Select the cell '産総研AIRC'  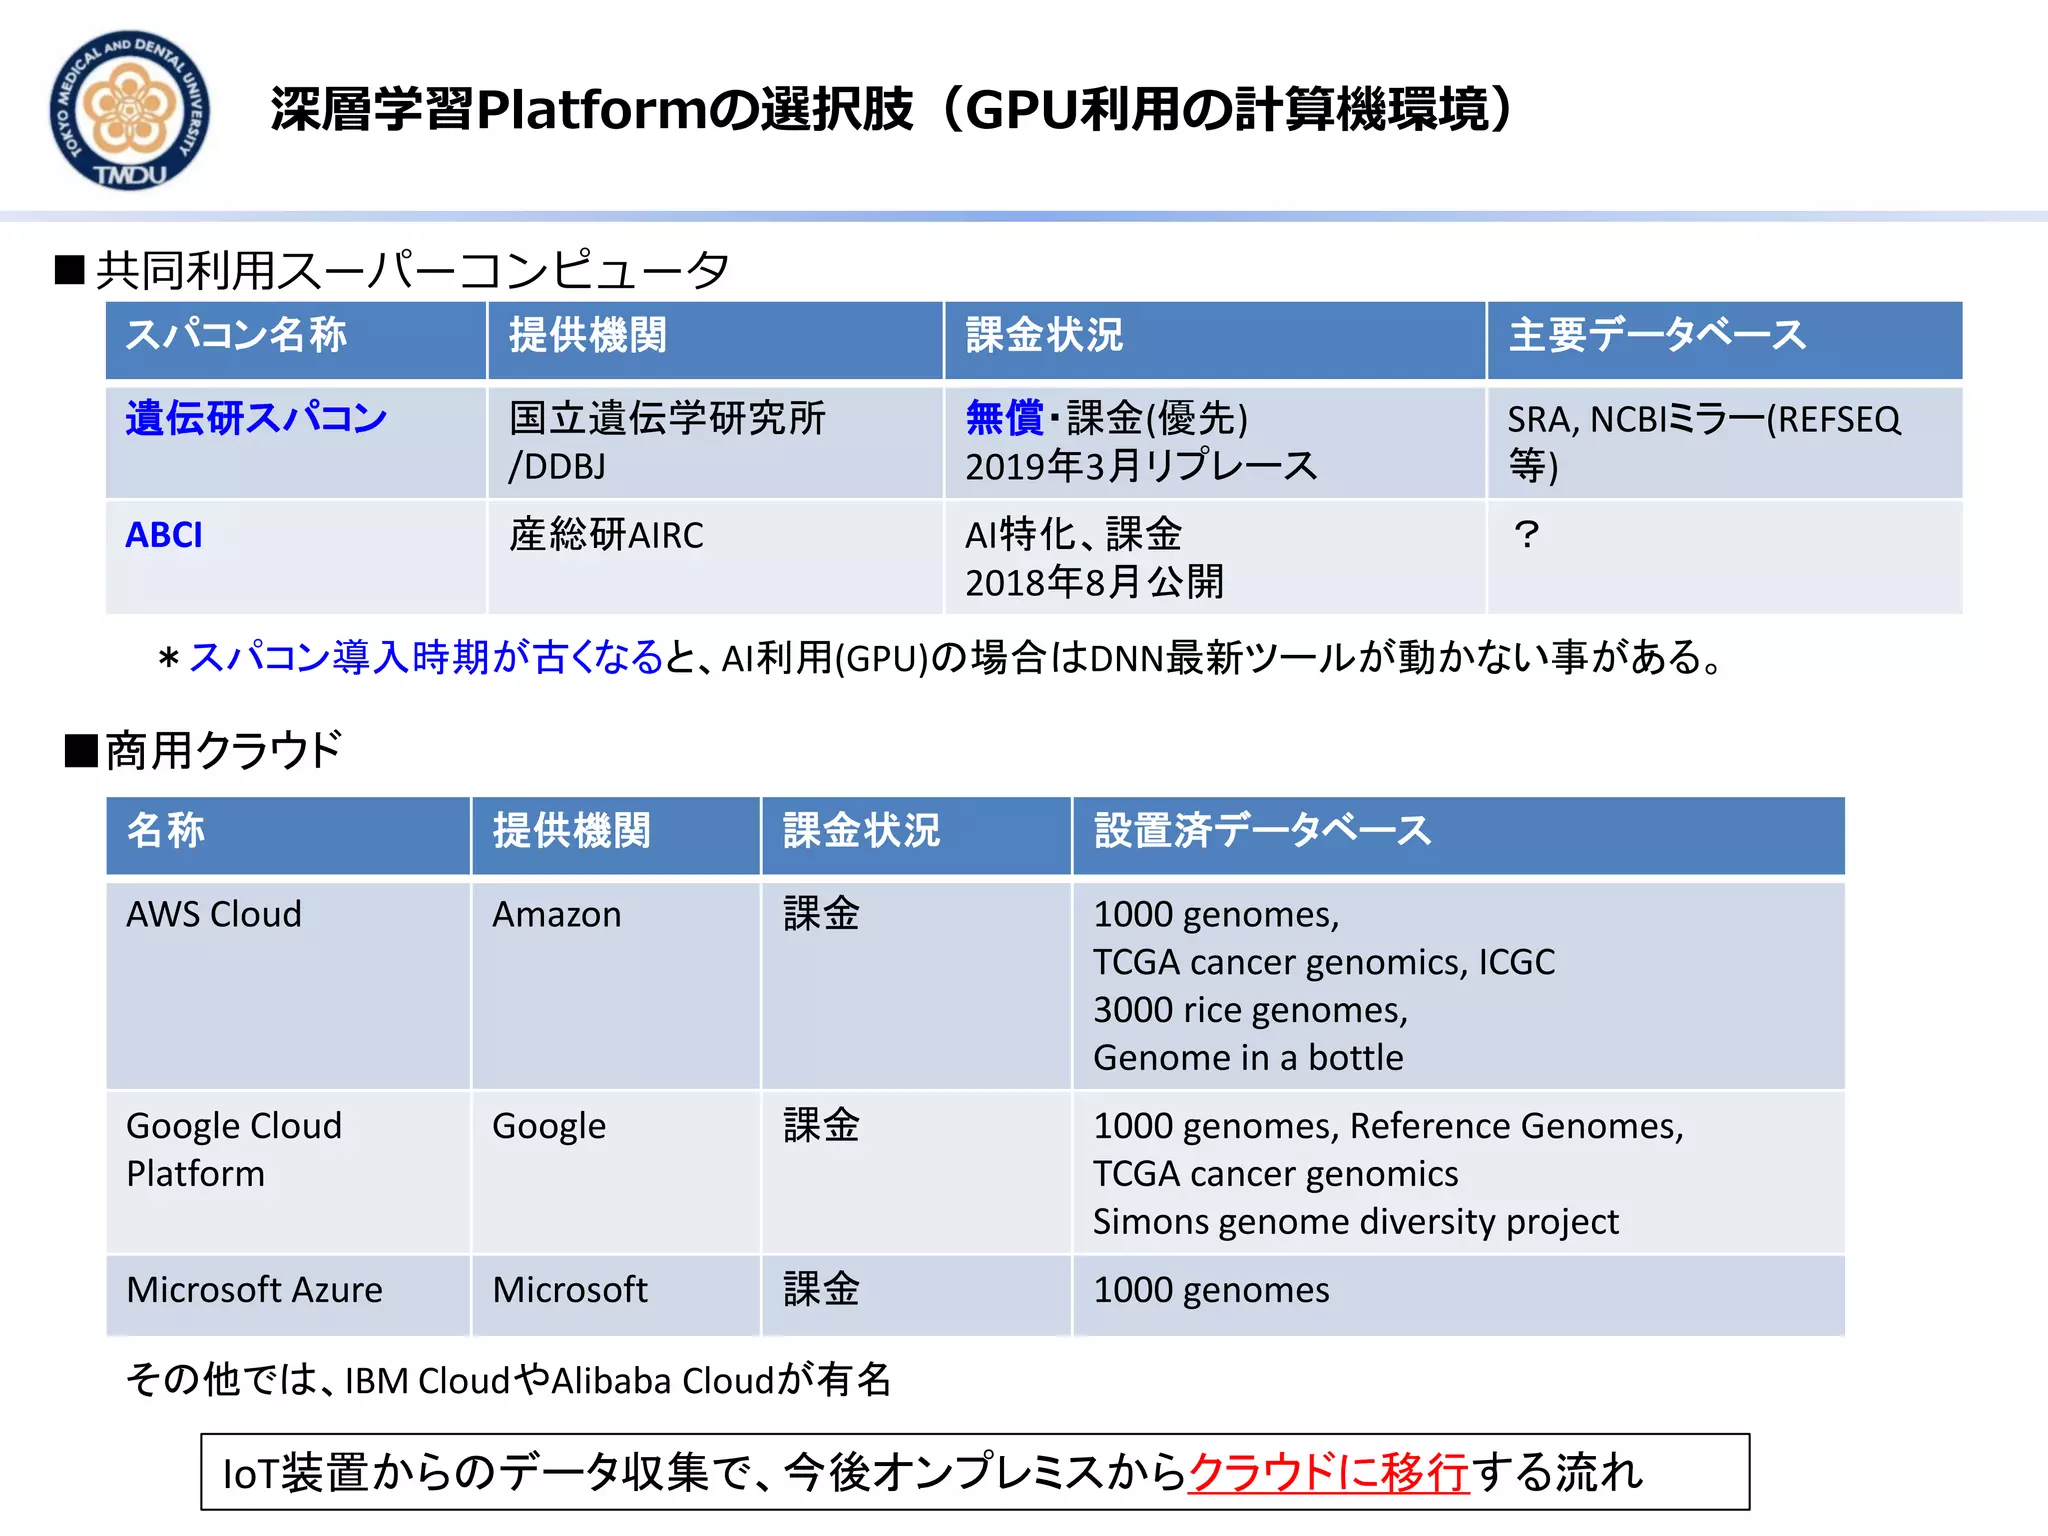(x=715, y=557)
